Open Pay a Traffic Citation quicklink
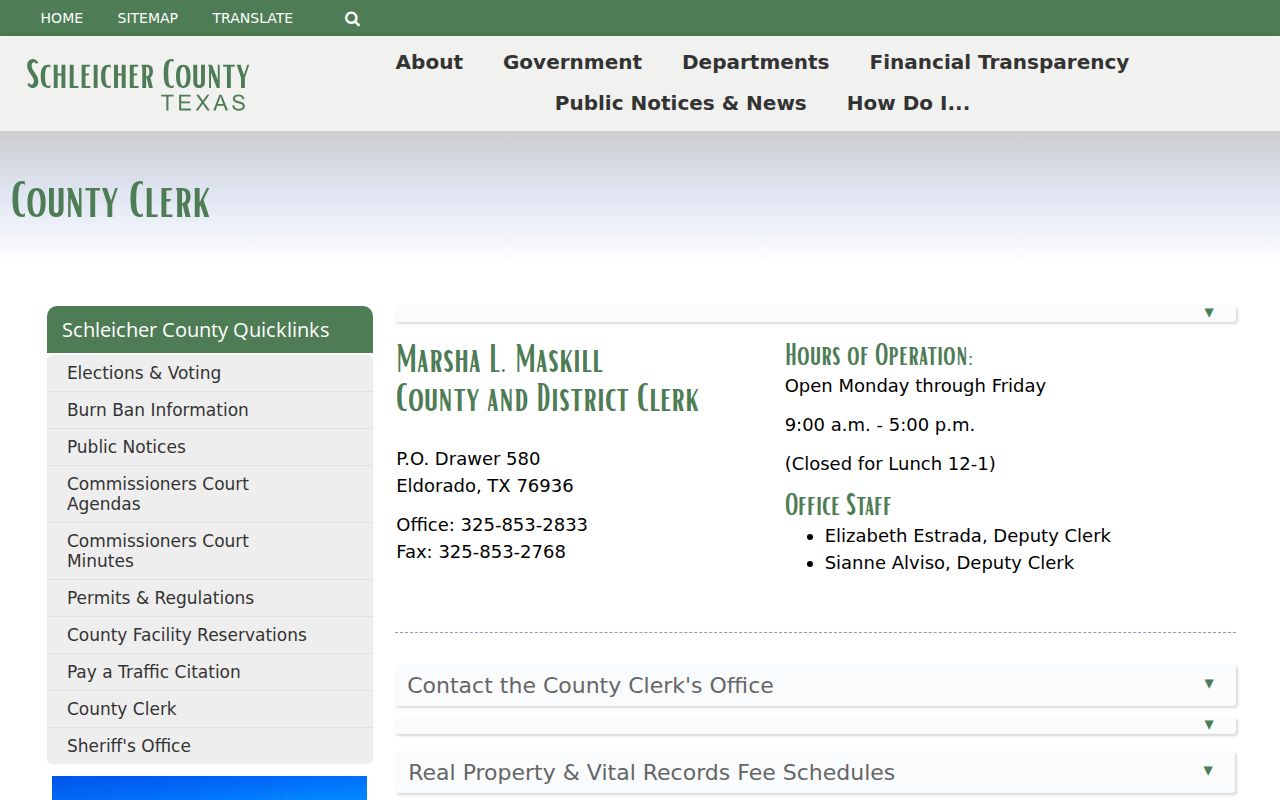 click(x=210, y=672)
